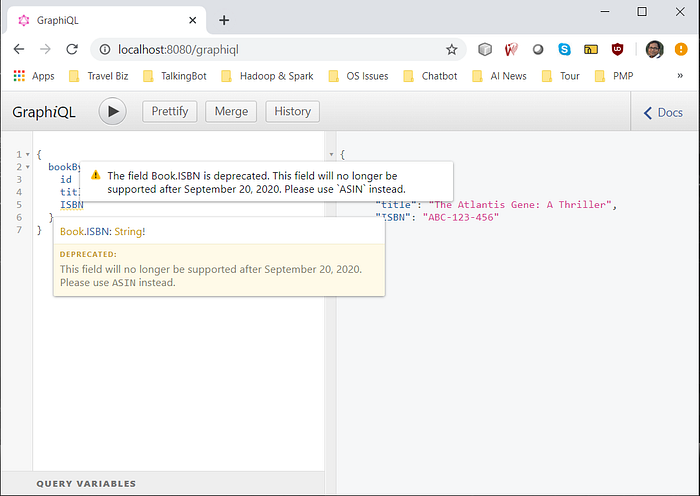Click the id field in the query
This screenshot has width=700, height=496.
(66, 179)
